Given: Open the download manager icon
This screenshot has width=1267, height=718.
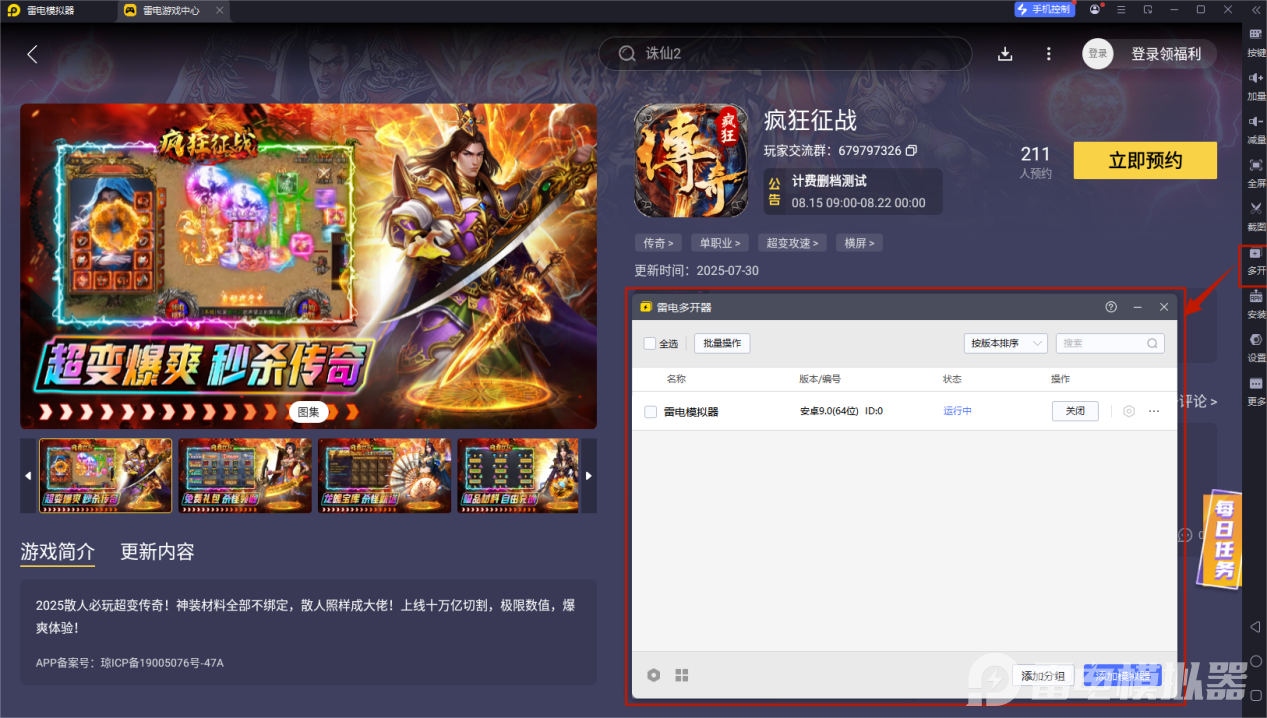Looking at the screenshot, I should click(x=1006, y=54).
